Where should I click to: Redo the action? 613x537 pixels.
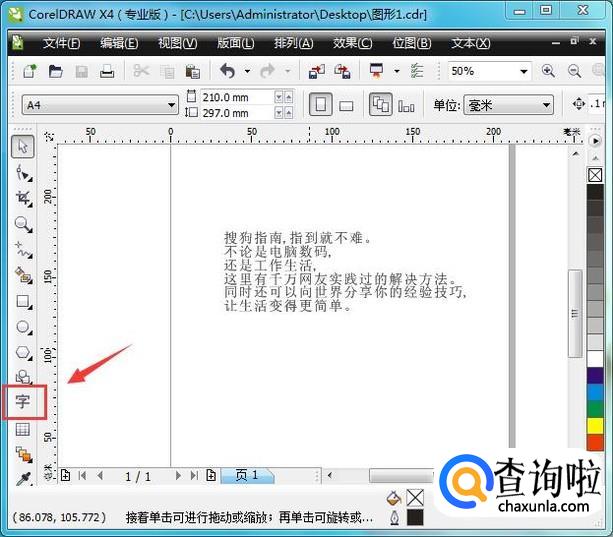[x=268, y=71]
